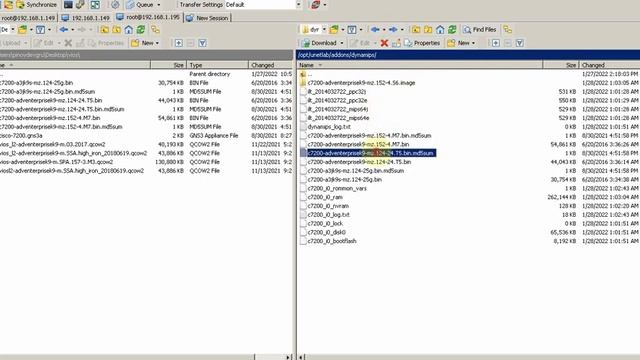640x360 pixels.
Task: Select dynamips_log.txt in right panel
Action: click(329, 127)
